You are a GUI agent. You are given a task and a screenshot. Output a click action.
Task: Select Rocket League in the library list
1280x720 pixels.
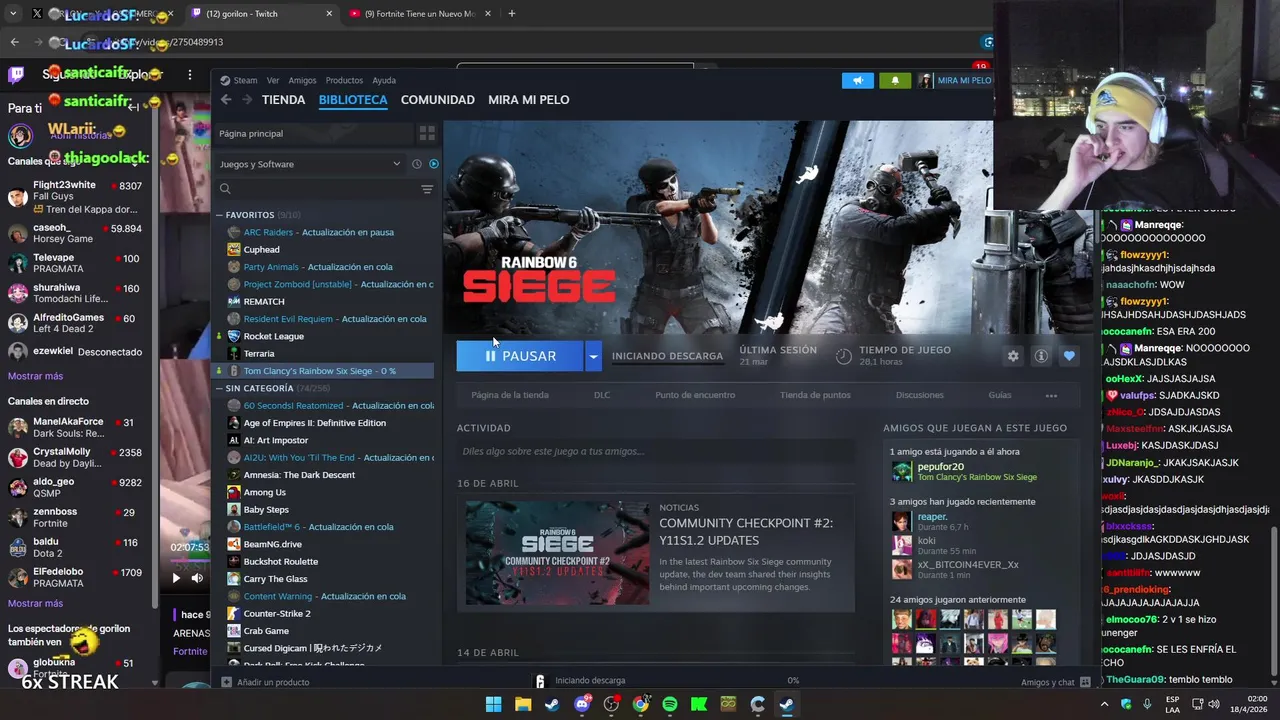click(x=273, y=336)
